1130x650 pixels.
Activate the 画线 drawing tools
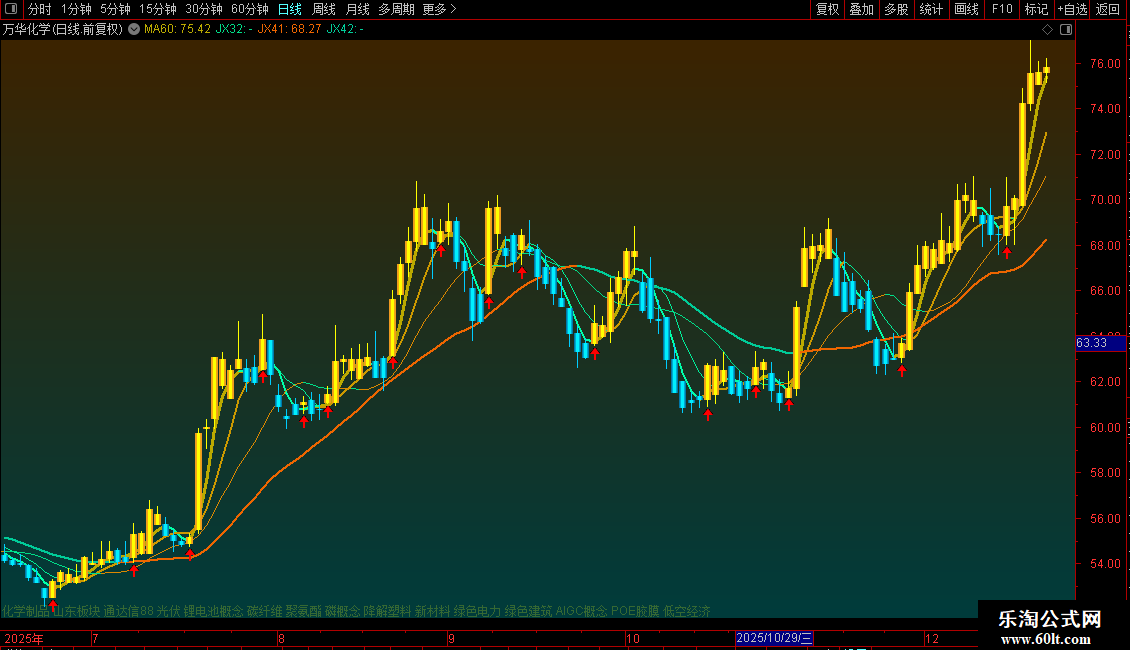coord(966,9)
